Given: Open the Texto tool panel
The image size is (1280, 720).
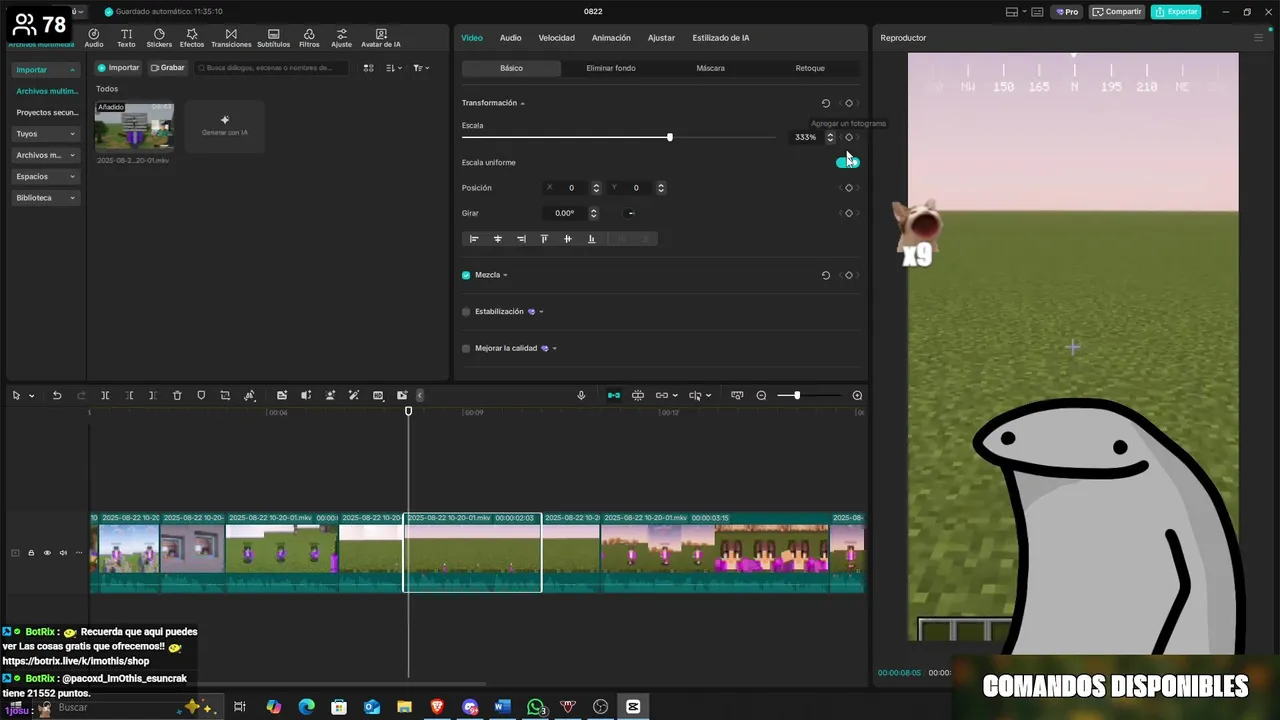Looking at the screenshot, I should point(126,38).
